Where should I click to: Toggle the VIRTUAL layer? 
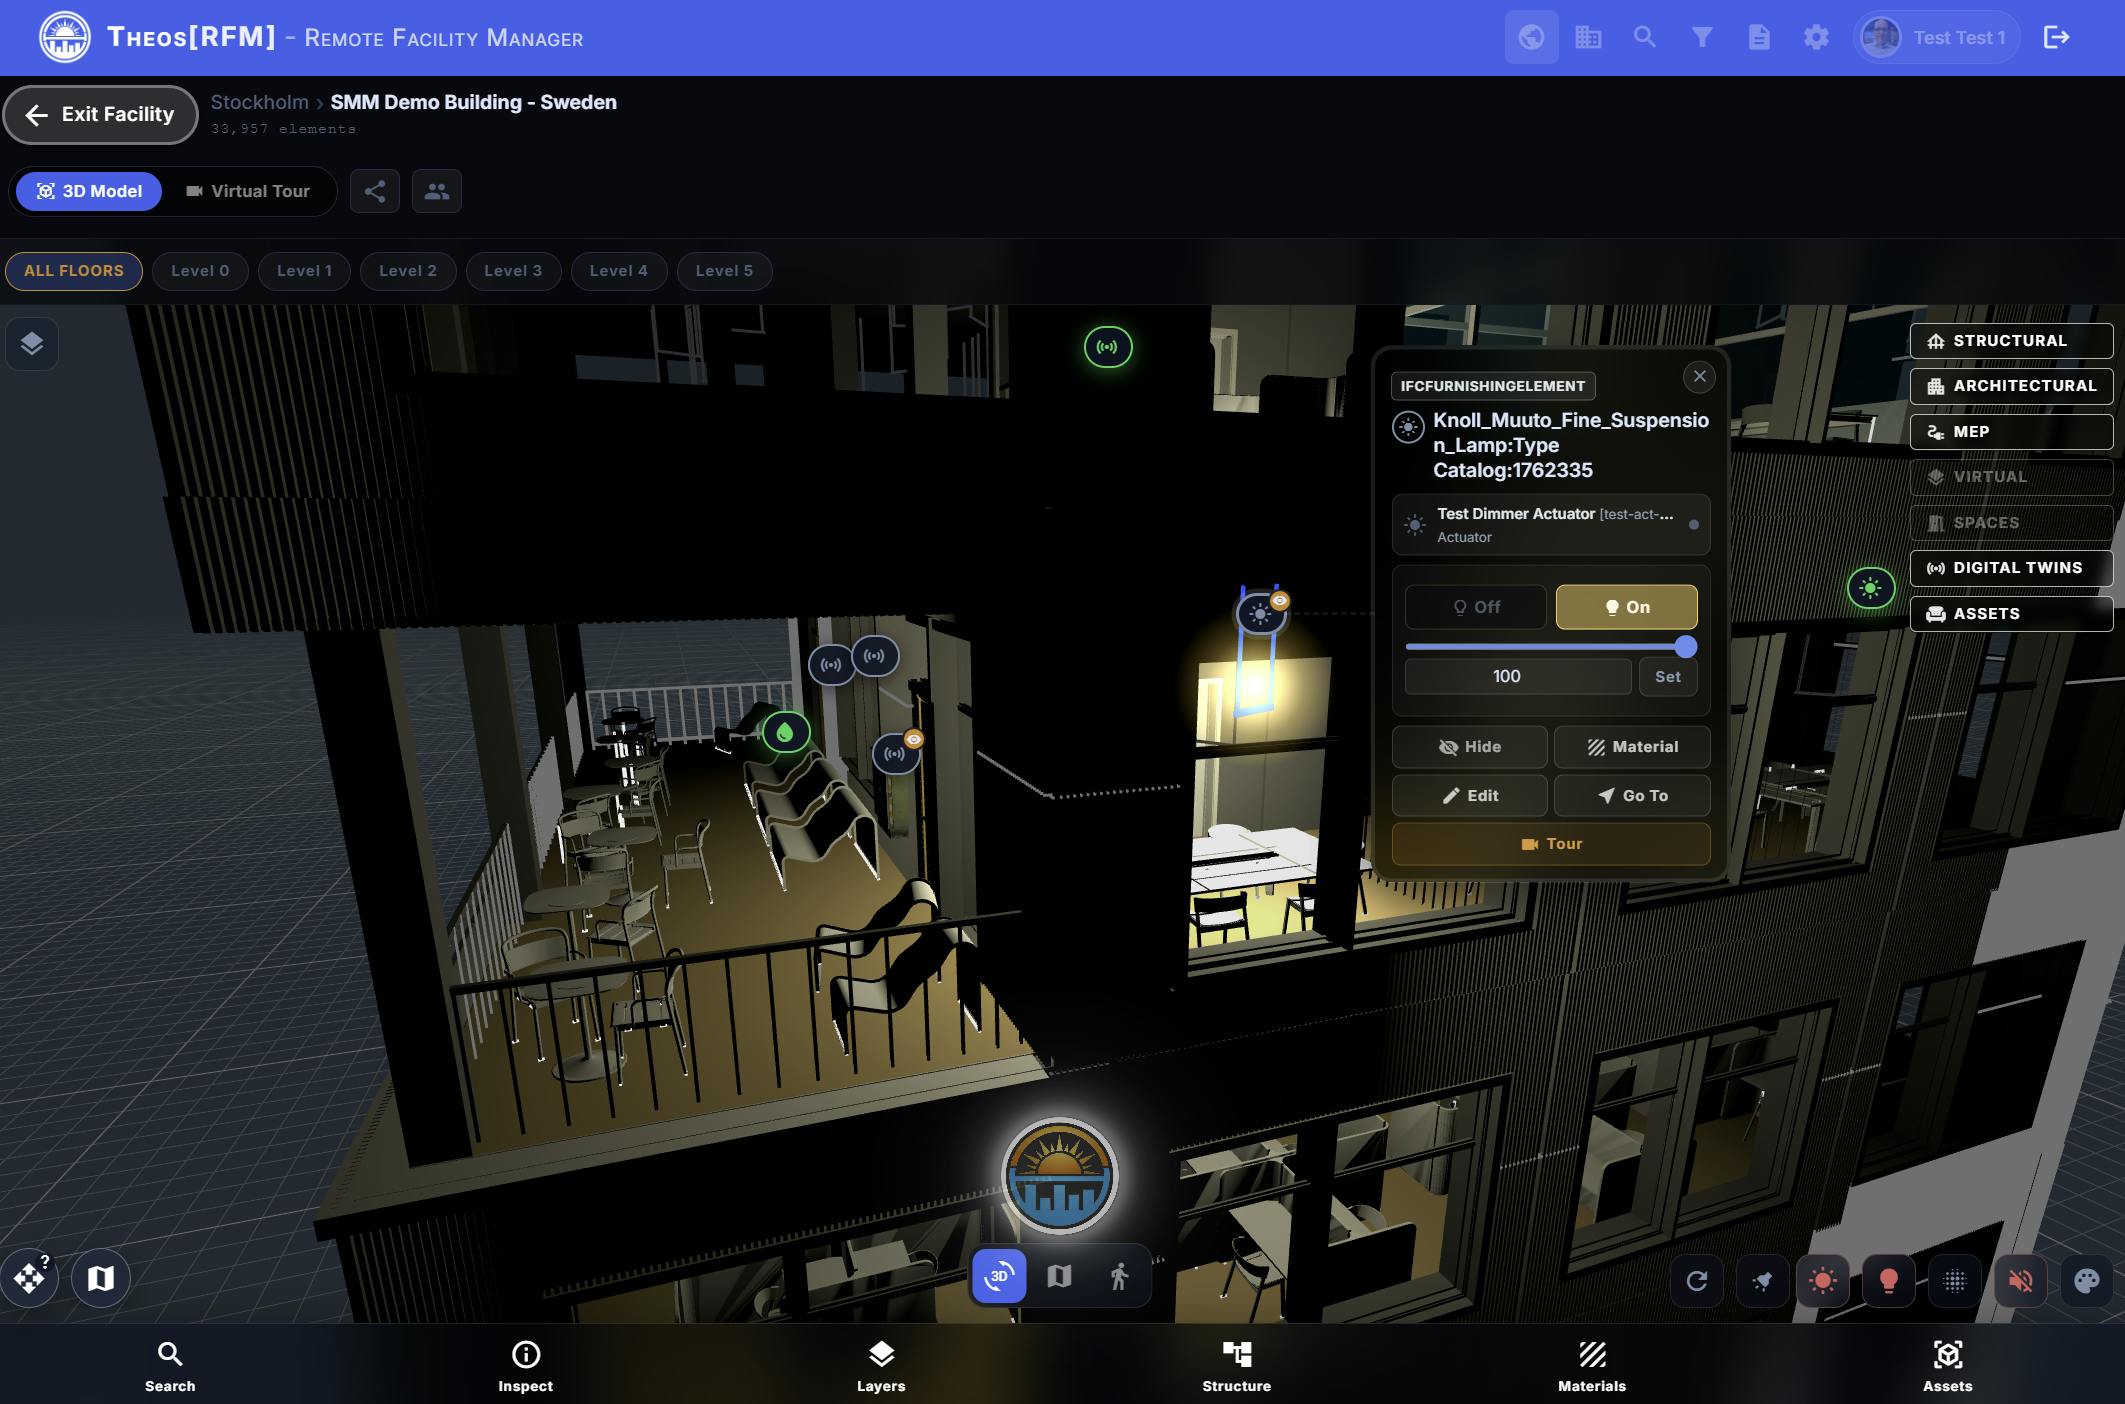(2011, 477)
